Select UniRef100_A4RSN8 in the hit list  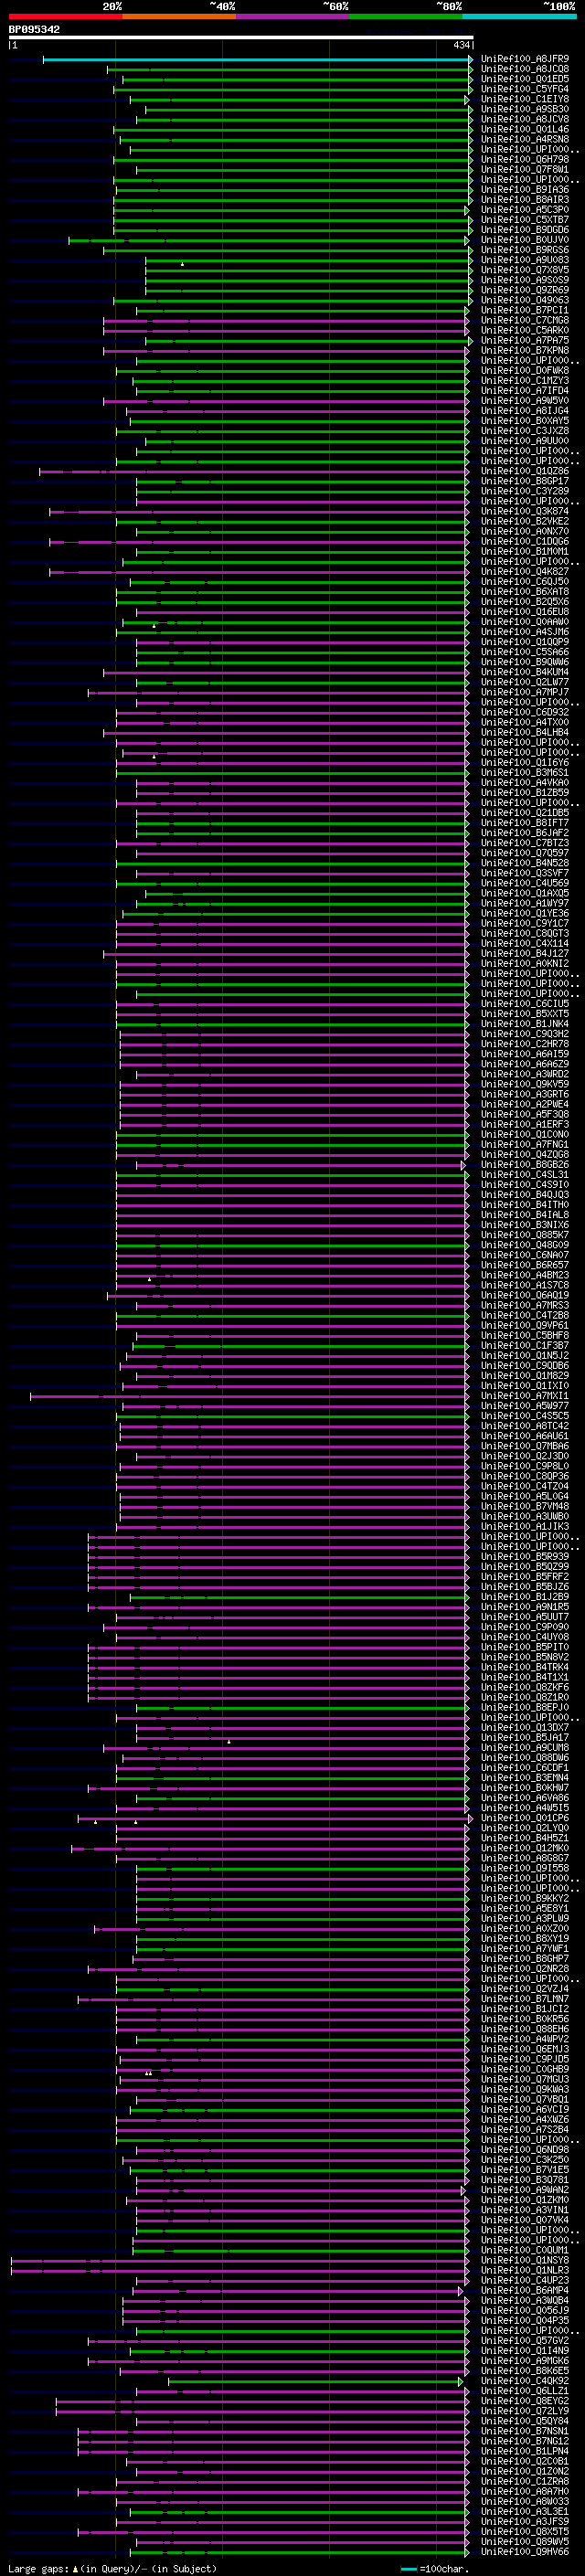point(525,139)
